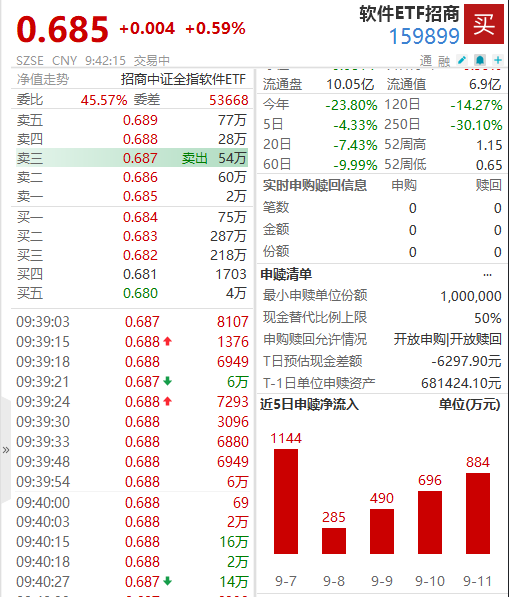Open the 净值走势 tab

[x=43, y=79]
